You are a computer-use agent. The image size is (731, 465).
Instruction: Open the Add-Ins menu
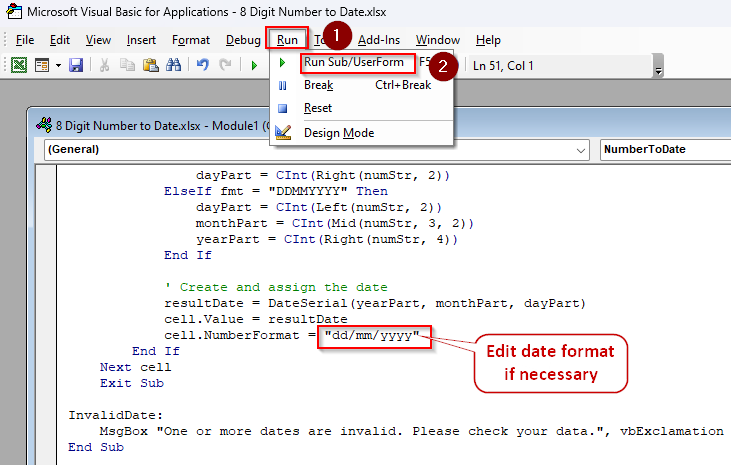coord(379,40)
